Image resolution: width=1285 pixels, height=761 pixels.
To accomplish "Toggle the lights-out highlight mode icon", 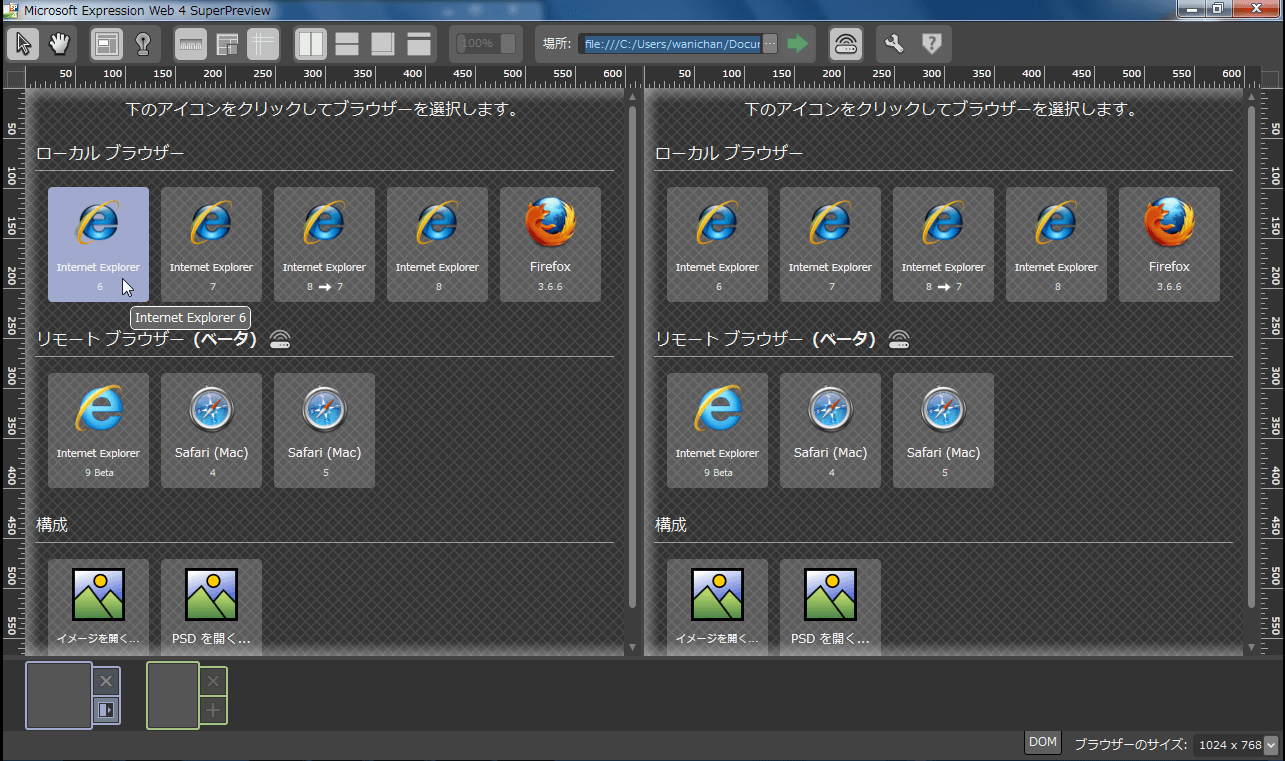I will point(142,44).
